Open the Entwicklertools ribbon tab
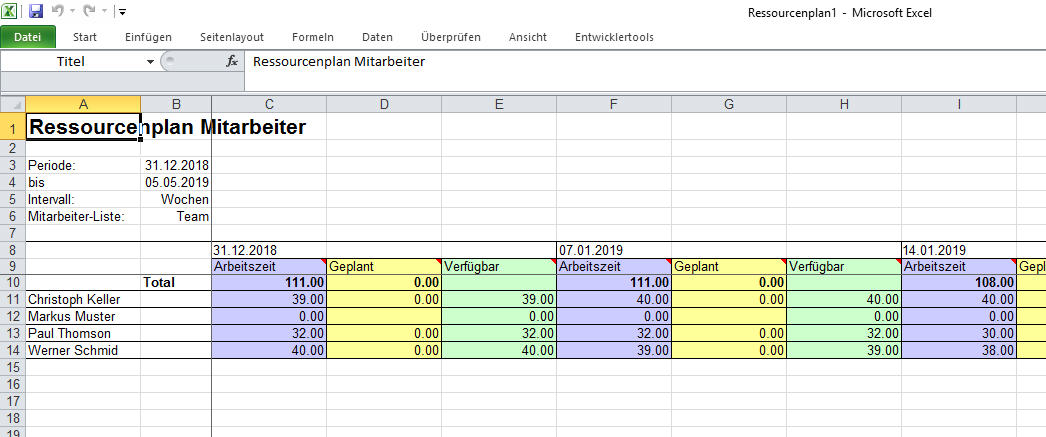 coord(614,37)
